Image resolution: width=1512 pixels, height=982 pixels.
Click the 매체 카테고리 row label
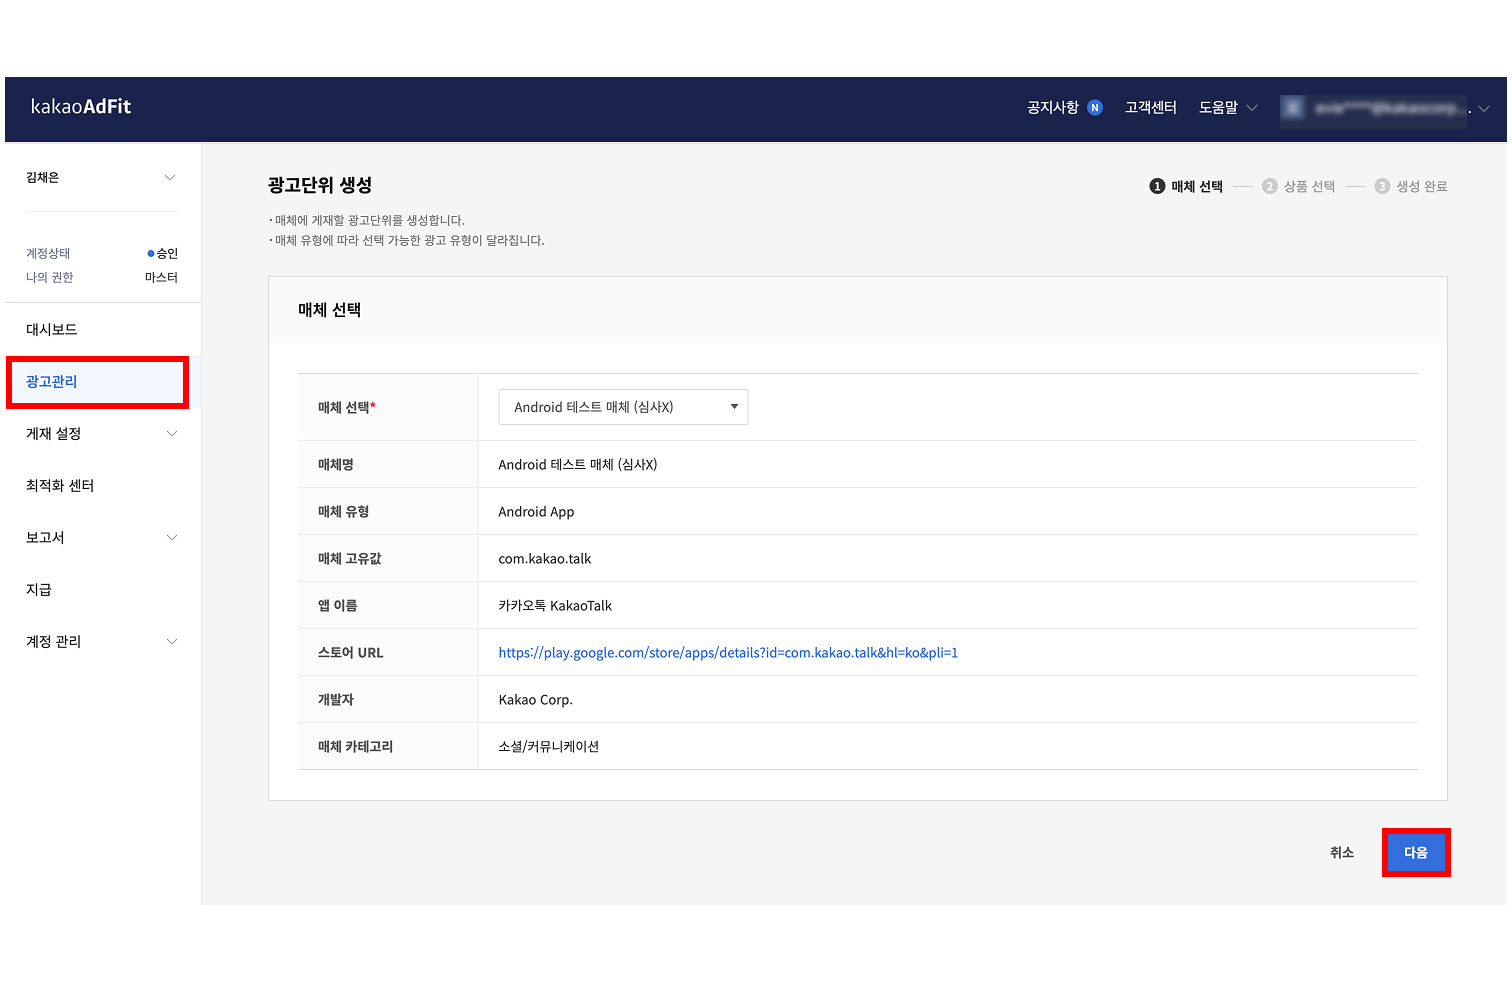(356, 746)
